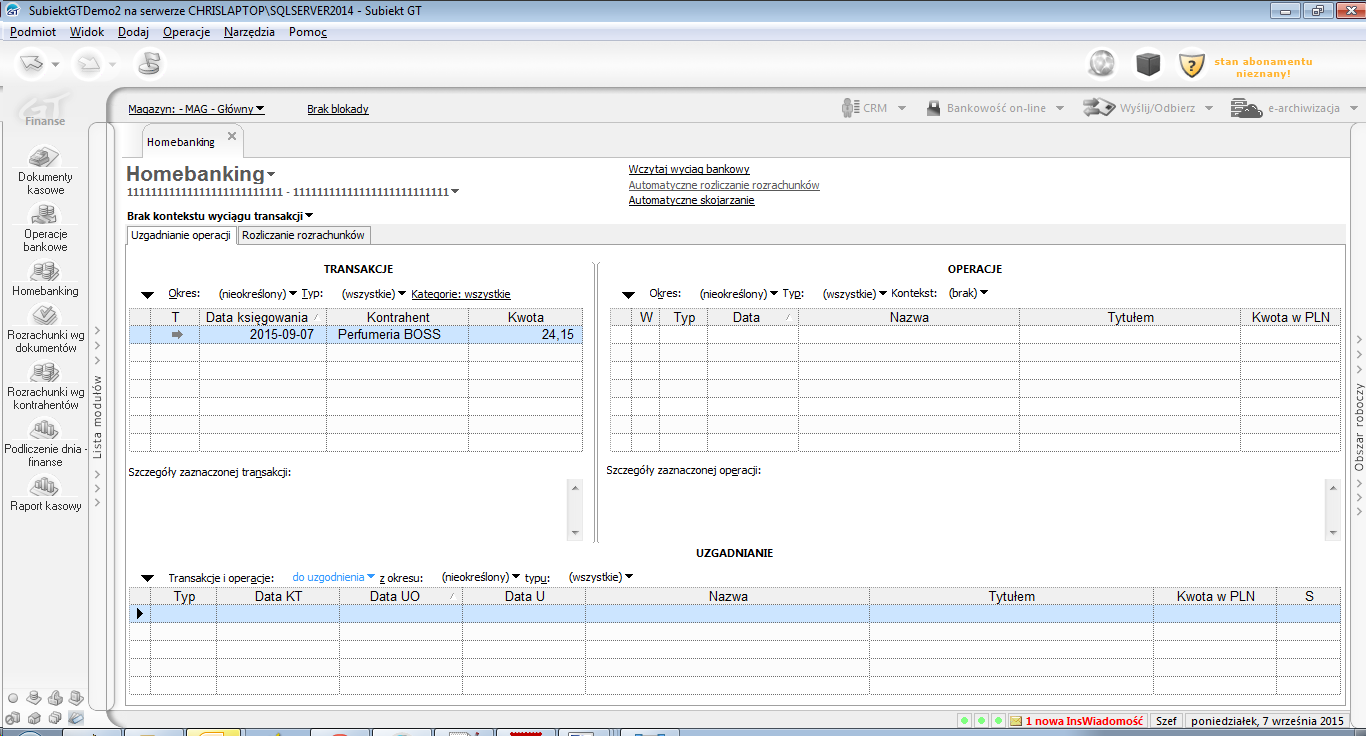1366x736 pixels.
Task: Click the first module group icon in bottom sidebar row
Action: coord(13,717)
